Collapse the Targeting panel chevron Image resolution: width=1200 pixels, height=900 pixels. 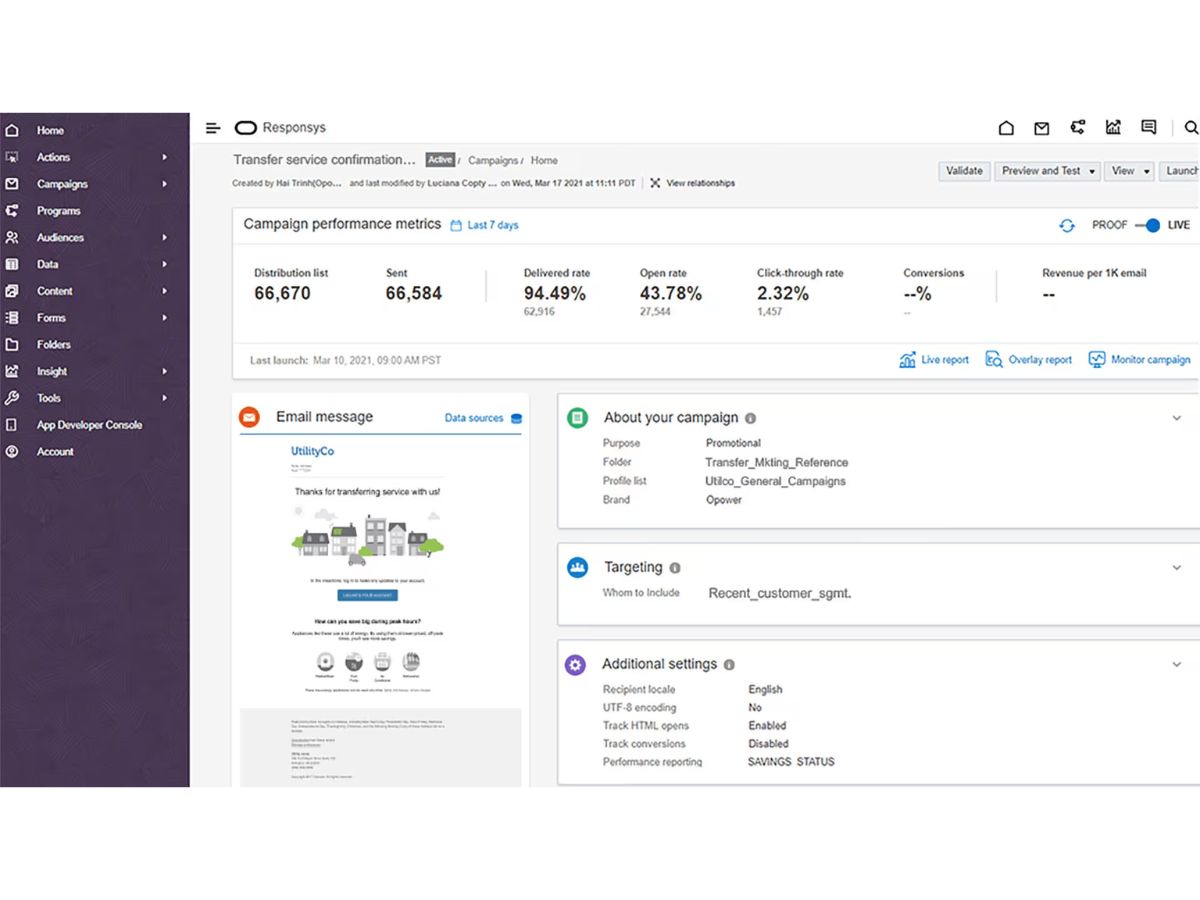click(x=1177, y=568)
